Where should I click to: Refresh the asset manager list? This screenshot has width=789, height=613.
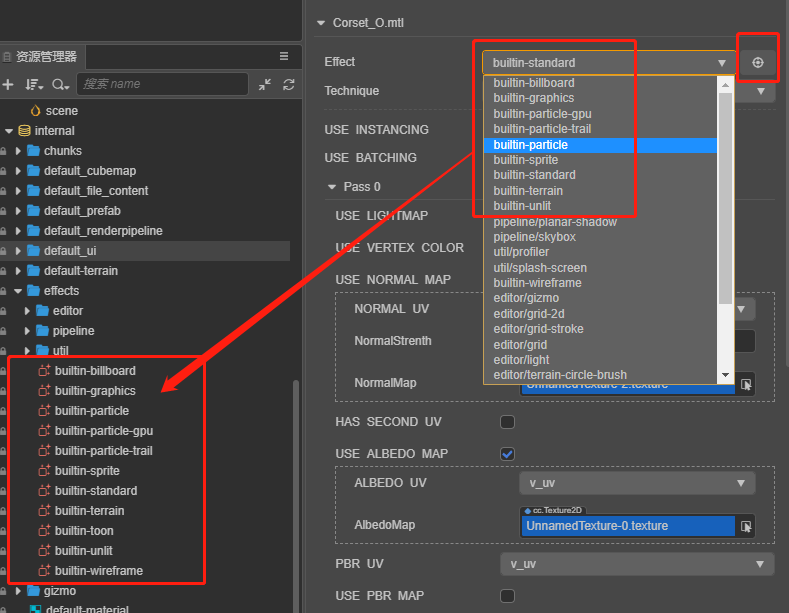click(288, 85)
